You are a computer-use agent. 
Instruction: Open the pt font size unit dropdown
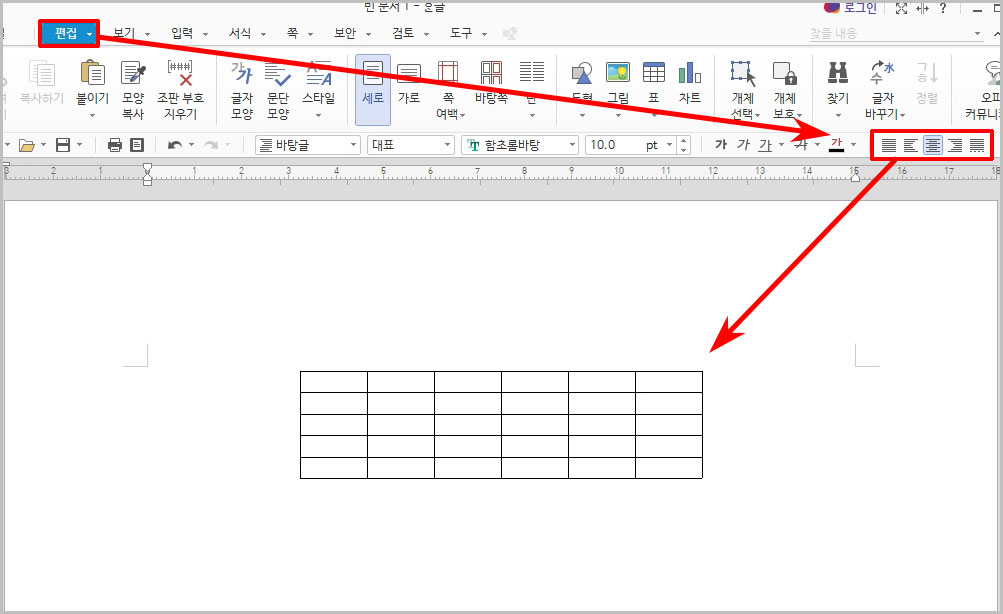tap(669, 145)
